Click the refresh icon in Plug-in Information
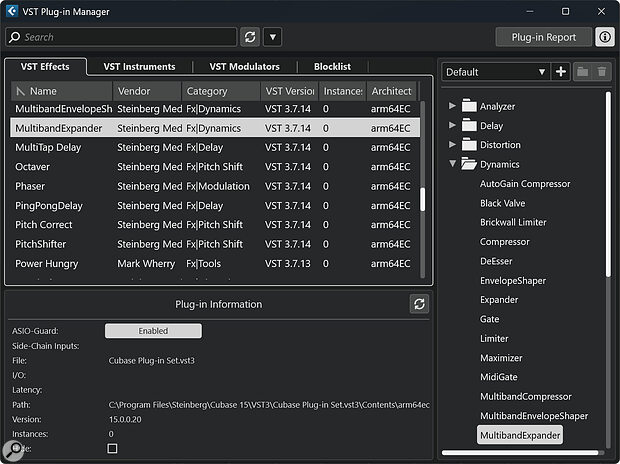Screen dimensions: 620x464 (419, 304)
